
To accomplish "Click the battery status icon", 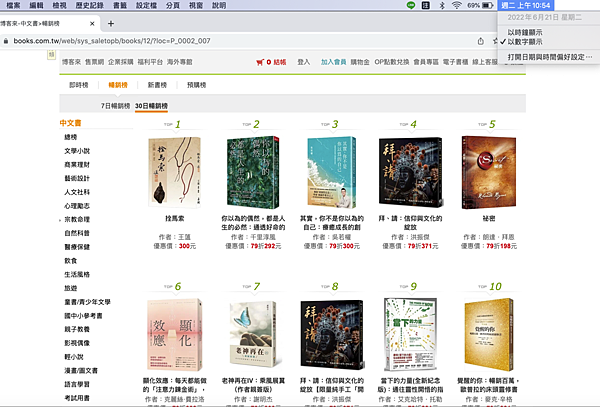I will coord(488,5).
